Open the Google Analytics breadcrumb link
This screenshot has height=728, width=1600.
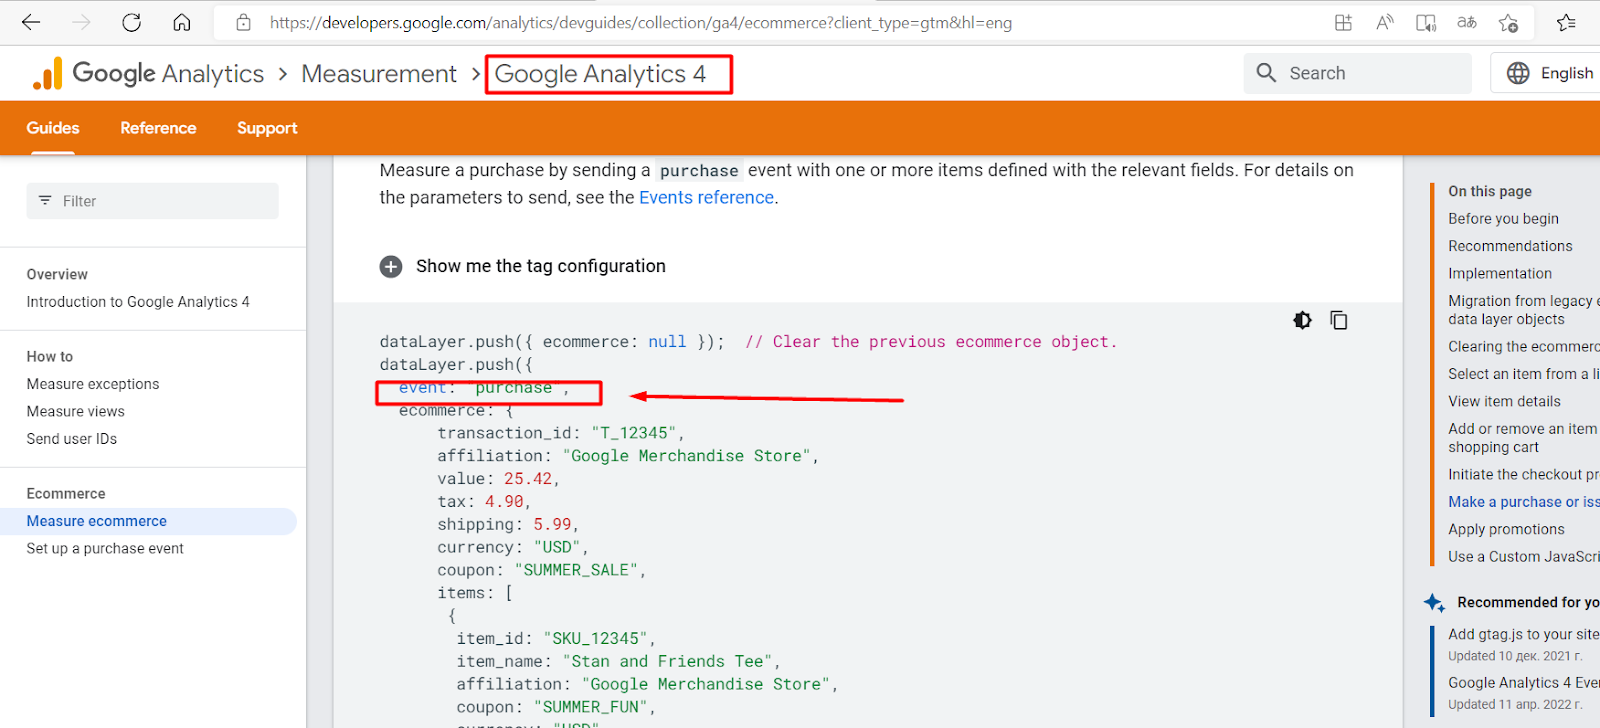click(168, 73)
